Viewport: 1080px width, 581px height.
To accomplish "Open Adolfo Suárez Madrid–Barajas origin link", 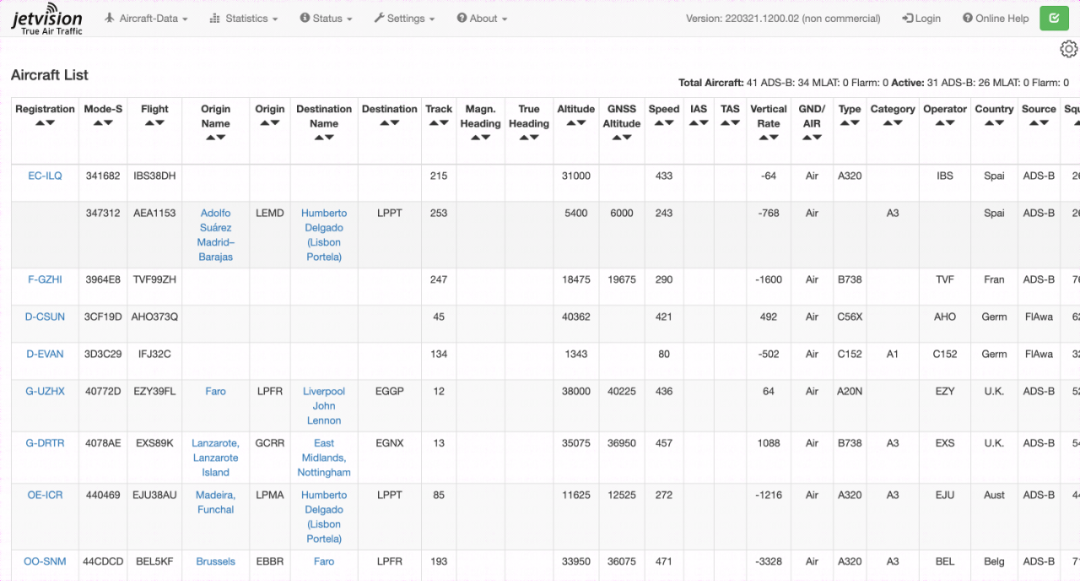I will (x=216, y=235).
